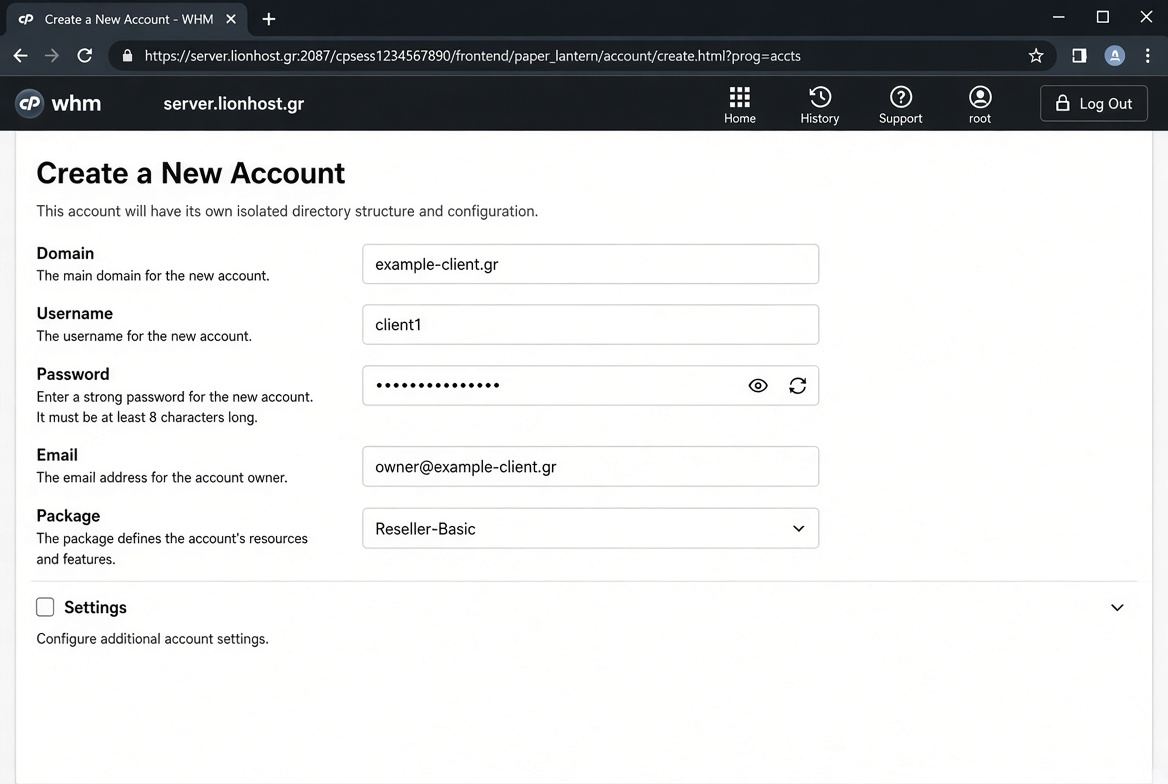
Task: Click the Username field label
Action: point(74,313)
